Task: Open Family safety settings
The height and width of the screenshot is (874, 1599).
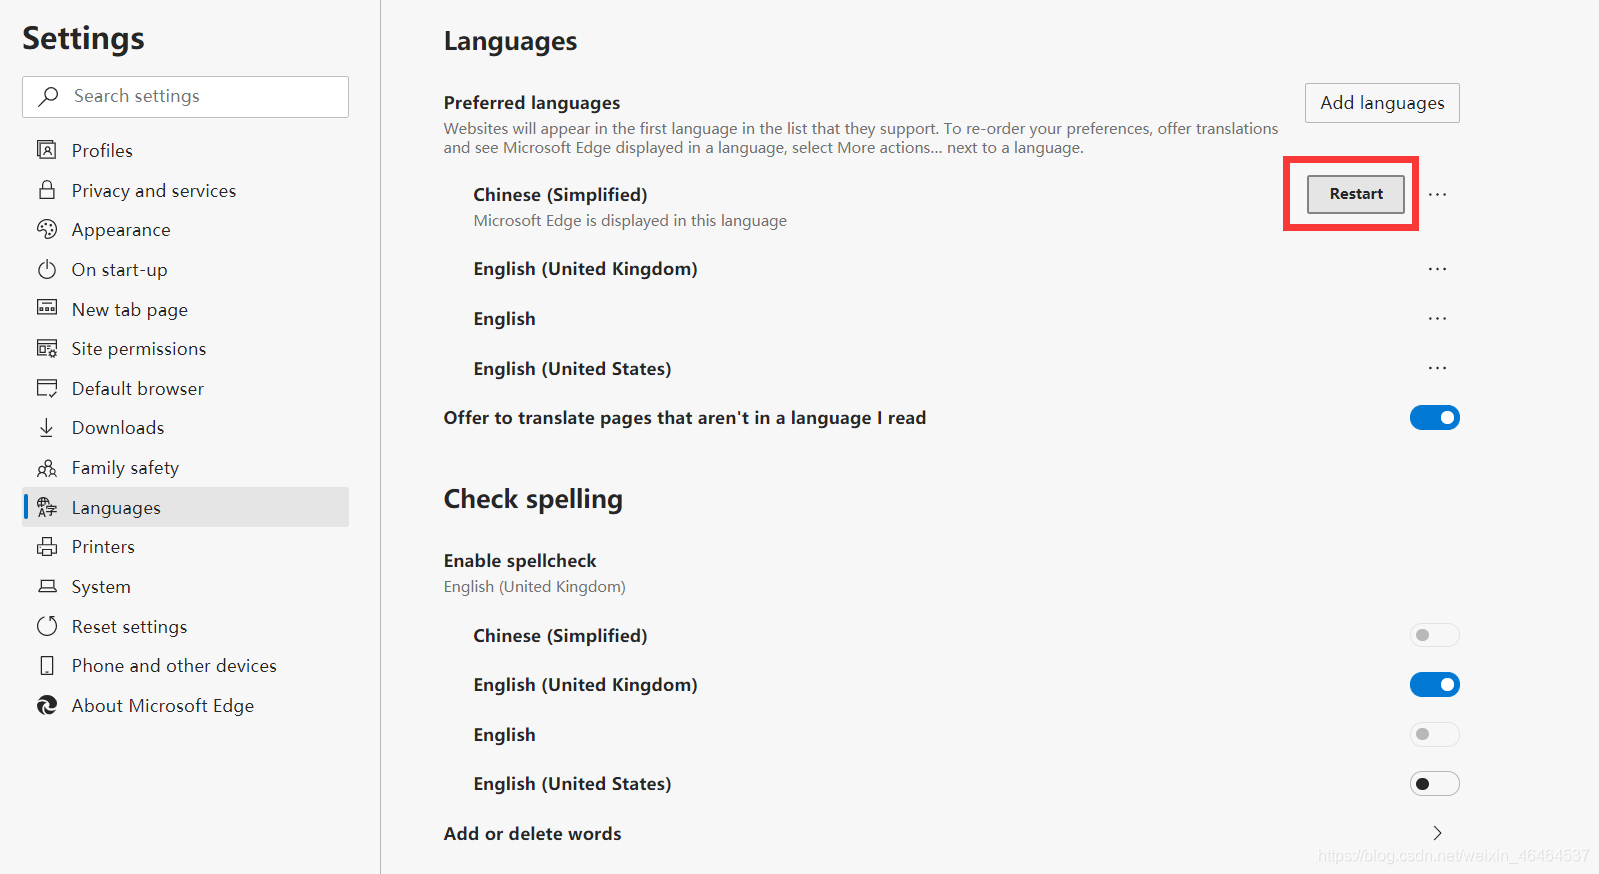Action: click(x=186, y=468)
